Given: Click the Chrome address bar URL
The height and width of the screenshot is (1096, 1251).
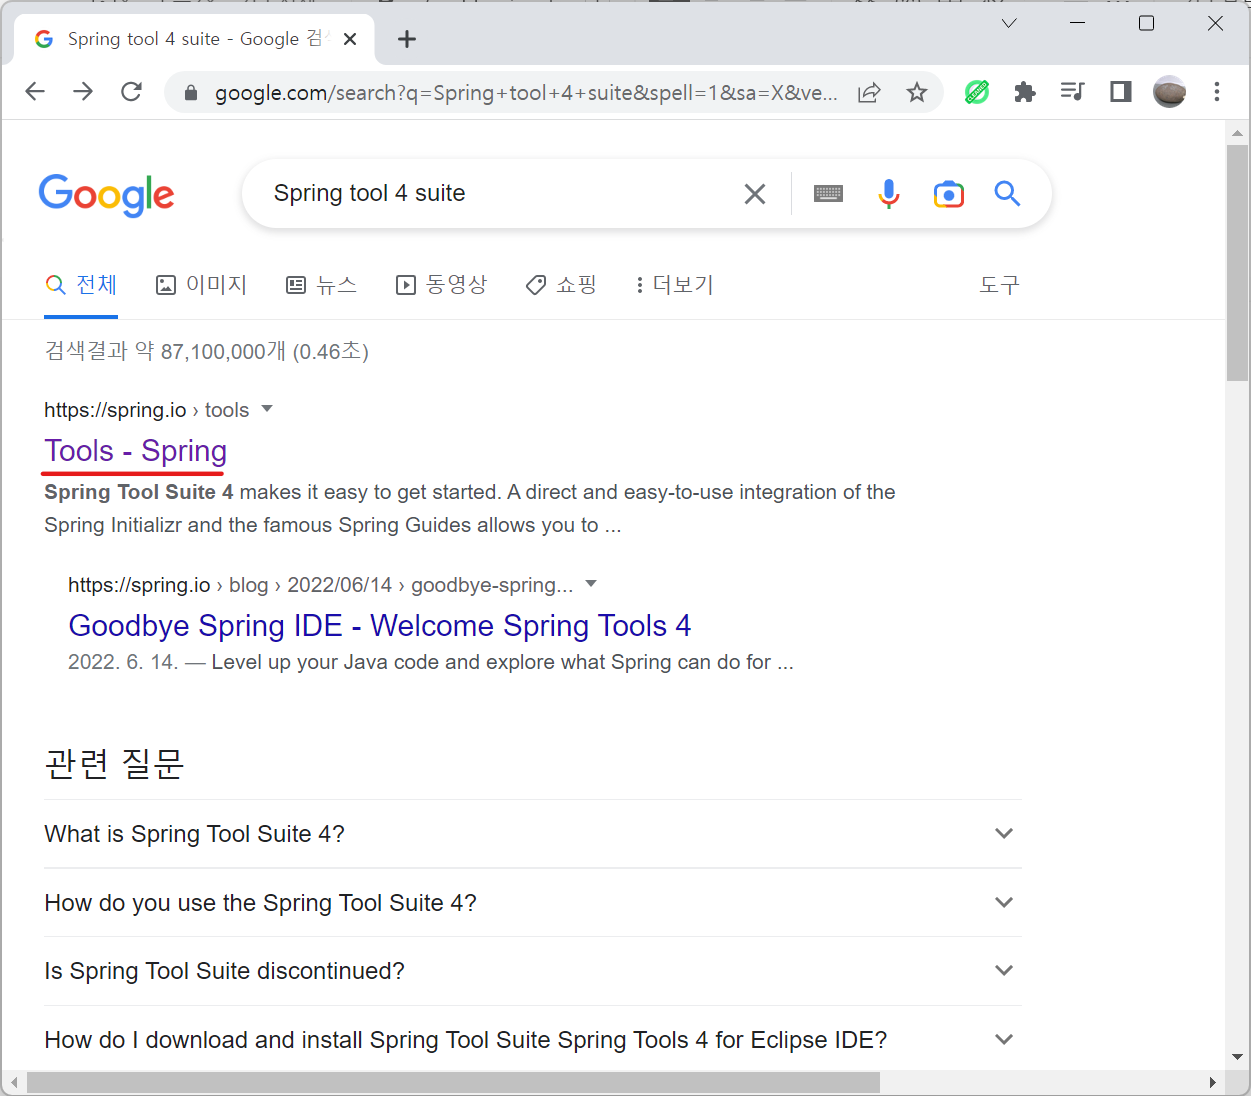Looking at the screenshot, I should tap(526, 93).
